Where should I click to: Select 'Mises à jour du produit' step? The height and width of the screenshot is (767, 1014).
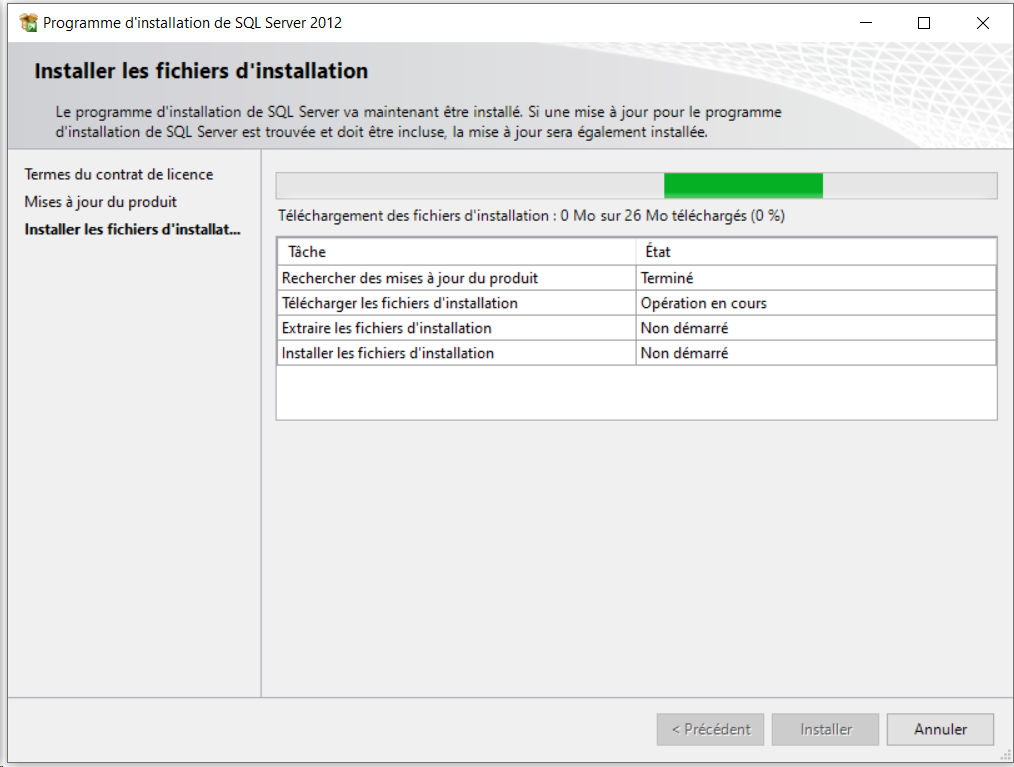click(100, 202)
